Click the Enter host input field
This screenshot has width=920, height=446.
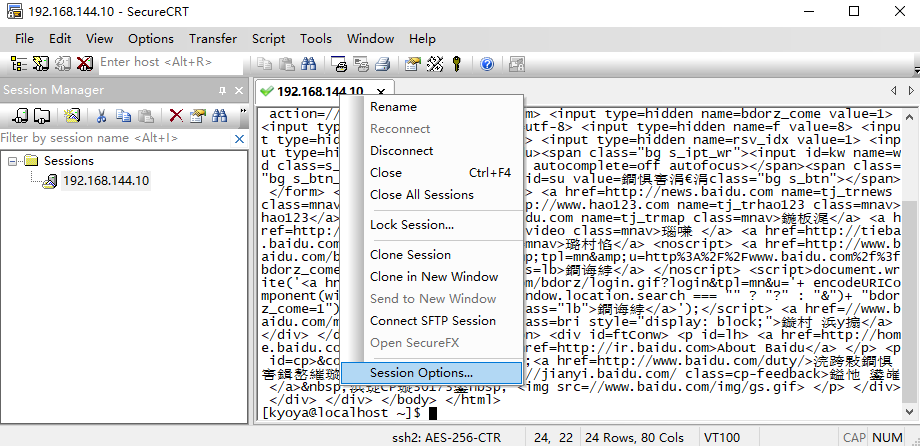(170, 62)
